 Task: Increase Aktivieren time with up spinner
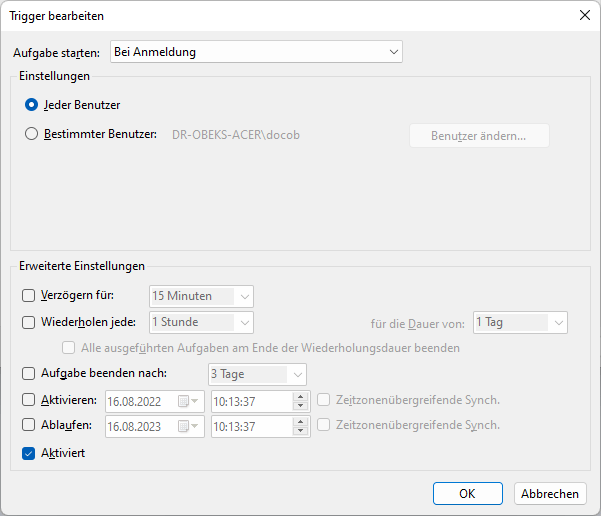tap(300, 397)
